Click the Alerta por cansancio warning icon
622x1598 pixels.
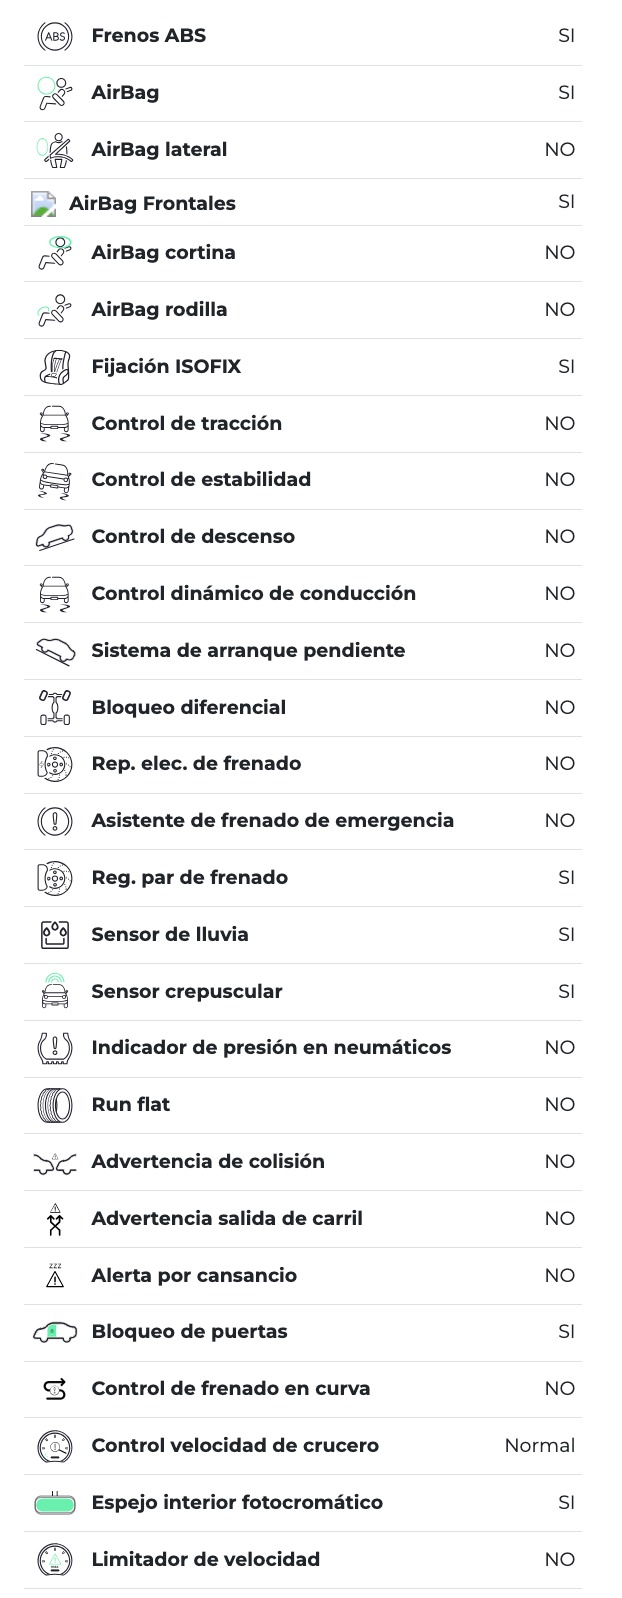tap(54, 1275)
